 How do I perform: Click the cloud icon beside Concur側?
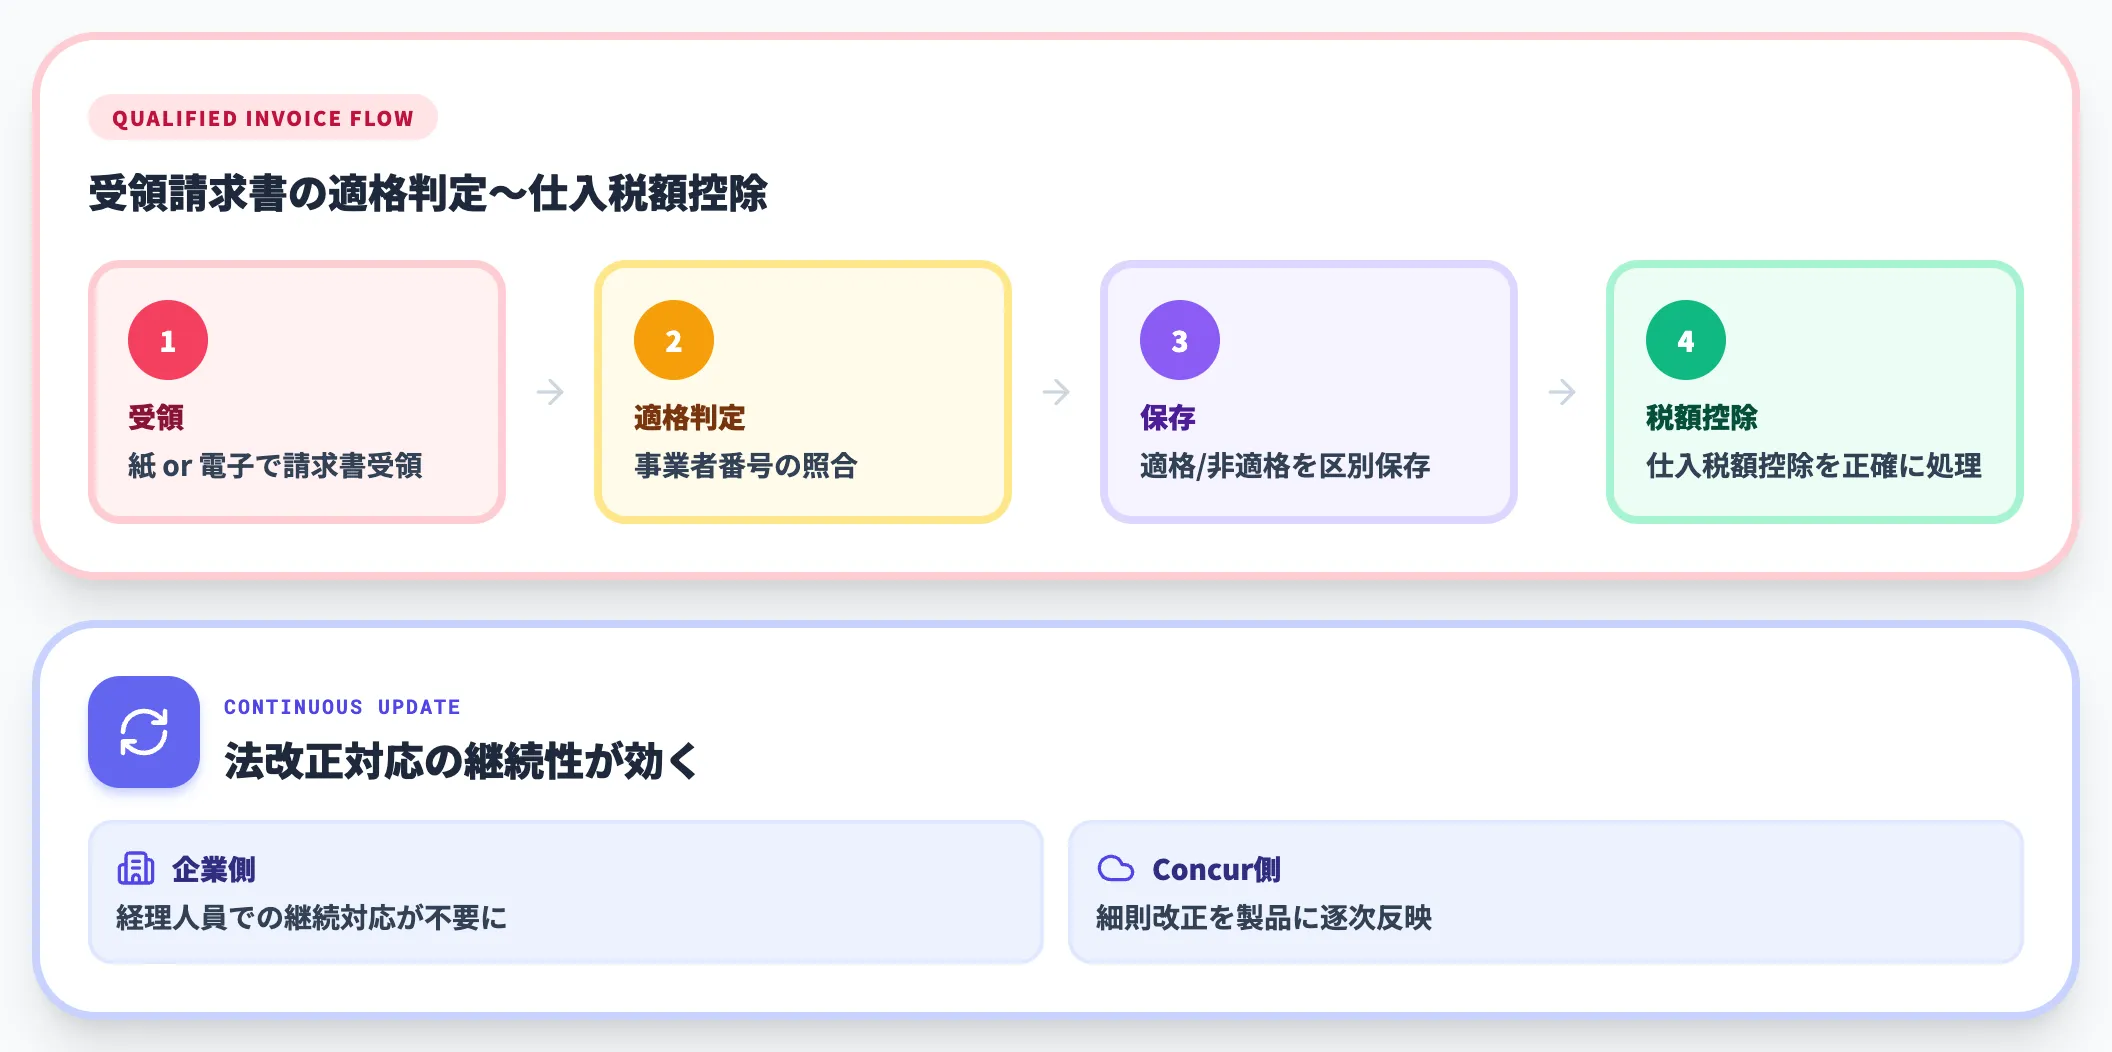click(x=1116, y=868)
